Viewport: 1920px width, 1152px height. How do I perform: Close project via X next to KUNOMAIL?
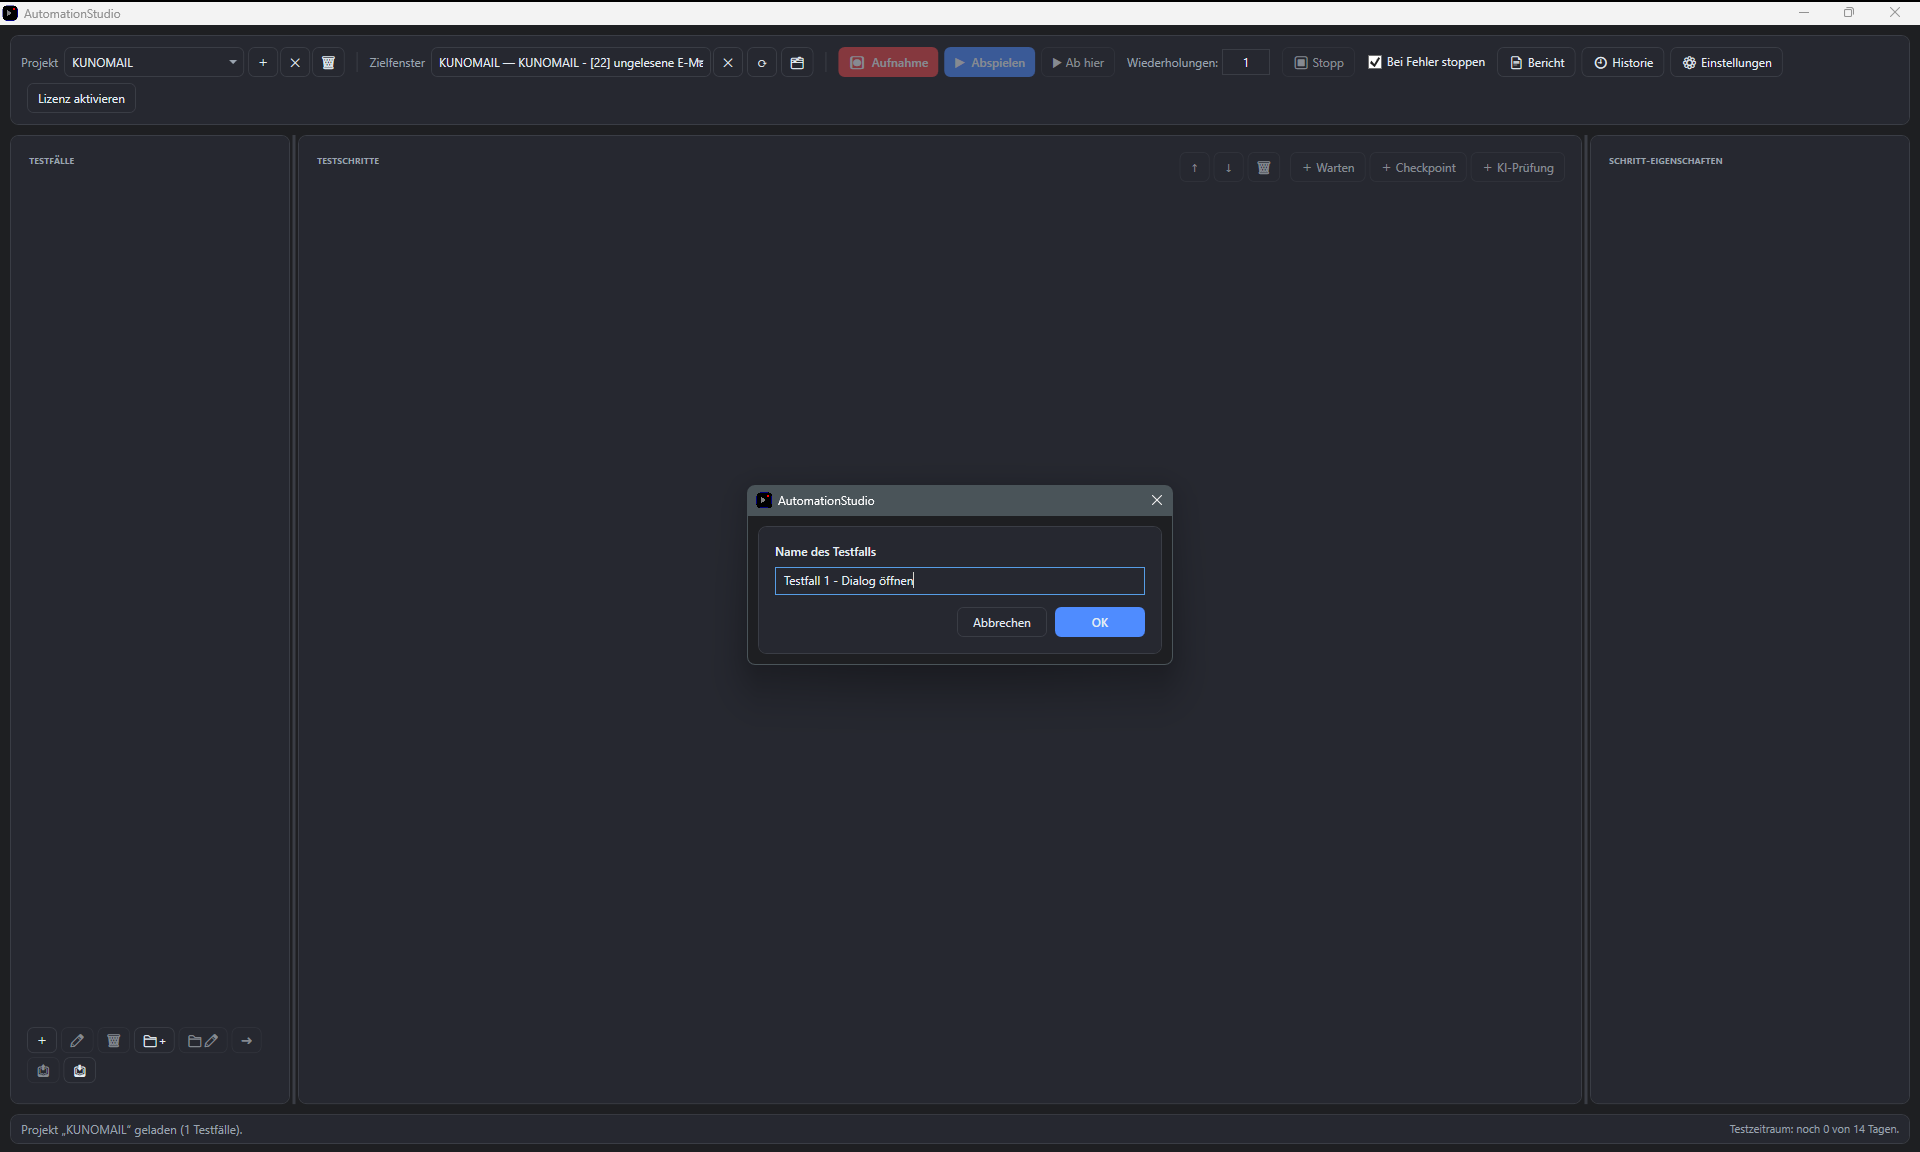pos(295,62)
